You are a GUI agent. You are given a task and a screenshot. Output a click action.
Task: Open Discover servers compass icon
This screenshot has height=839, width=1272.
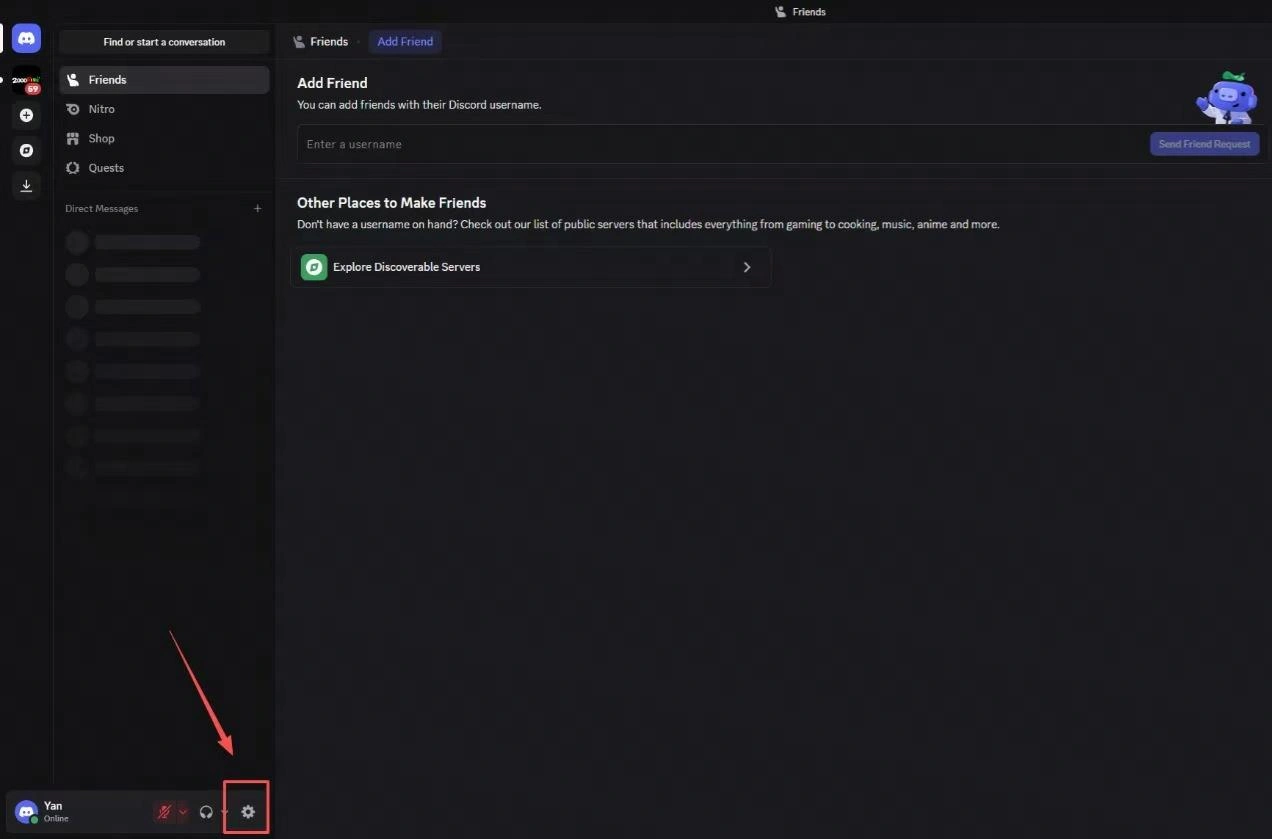coord(27,150)
